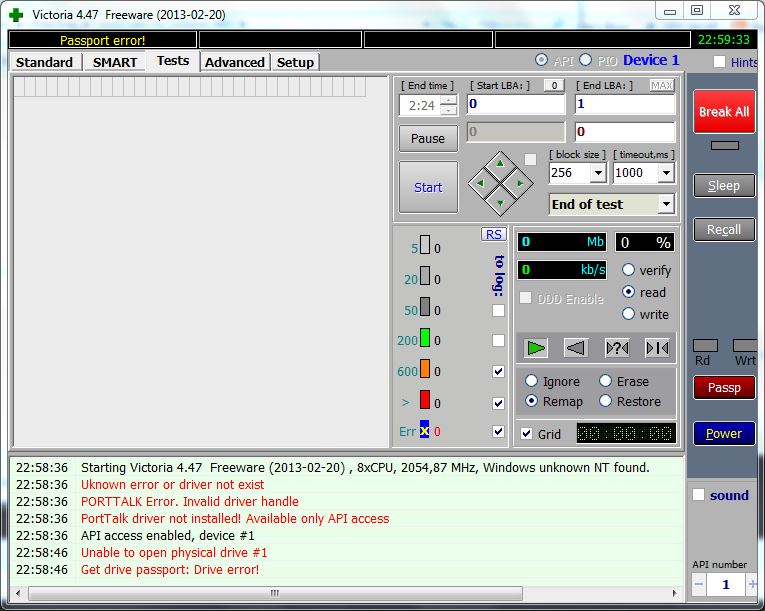765x611 pixels.
Task: Click the blue Power button
Action: coord(724,434)
